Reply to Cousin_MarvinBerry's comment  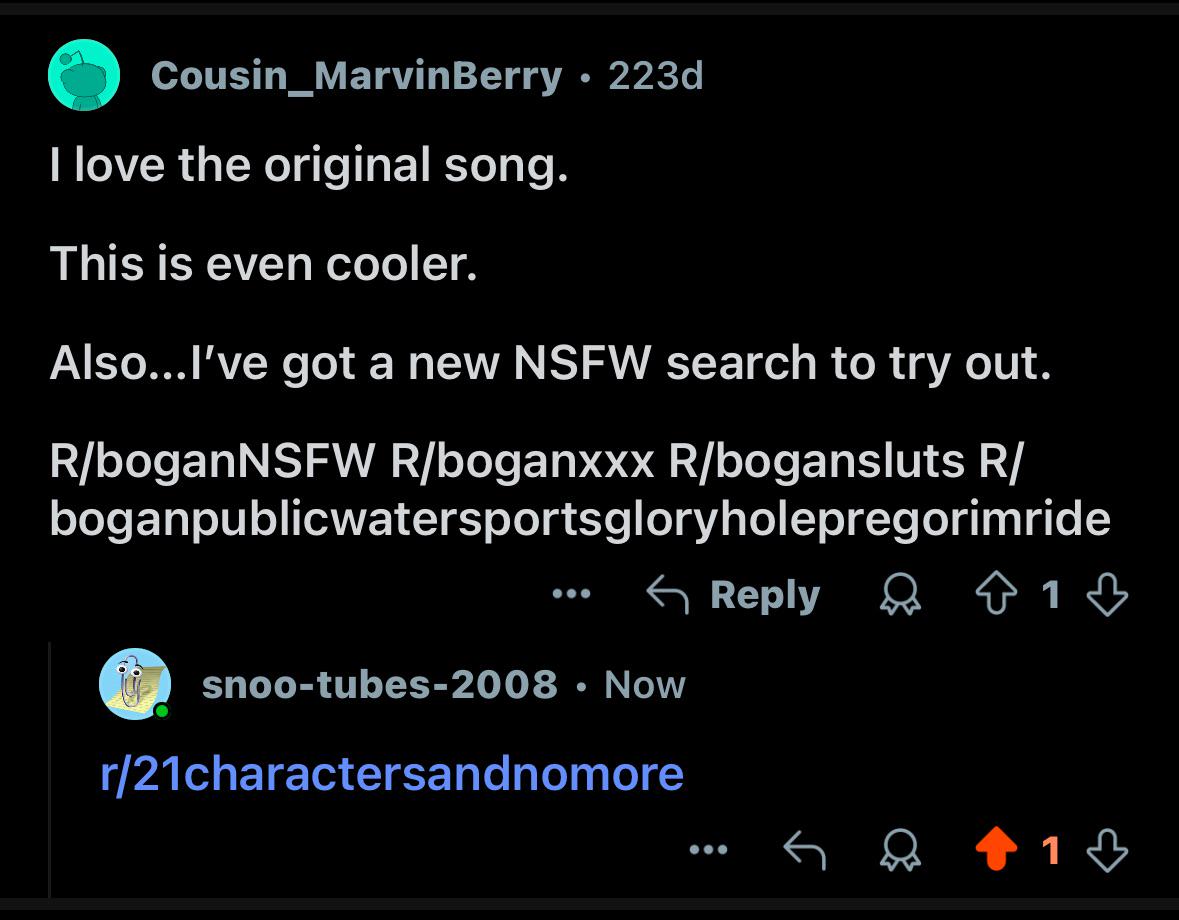point(765,595)
